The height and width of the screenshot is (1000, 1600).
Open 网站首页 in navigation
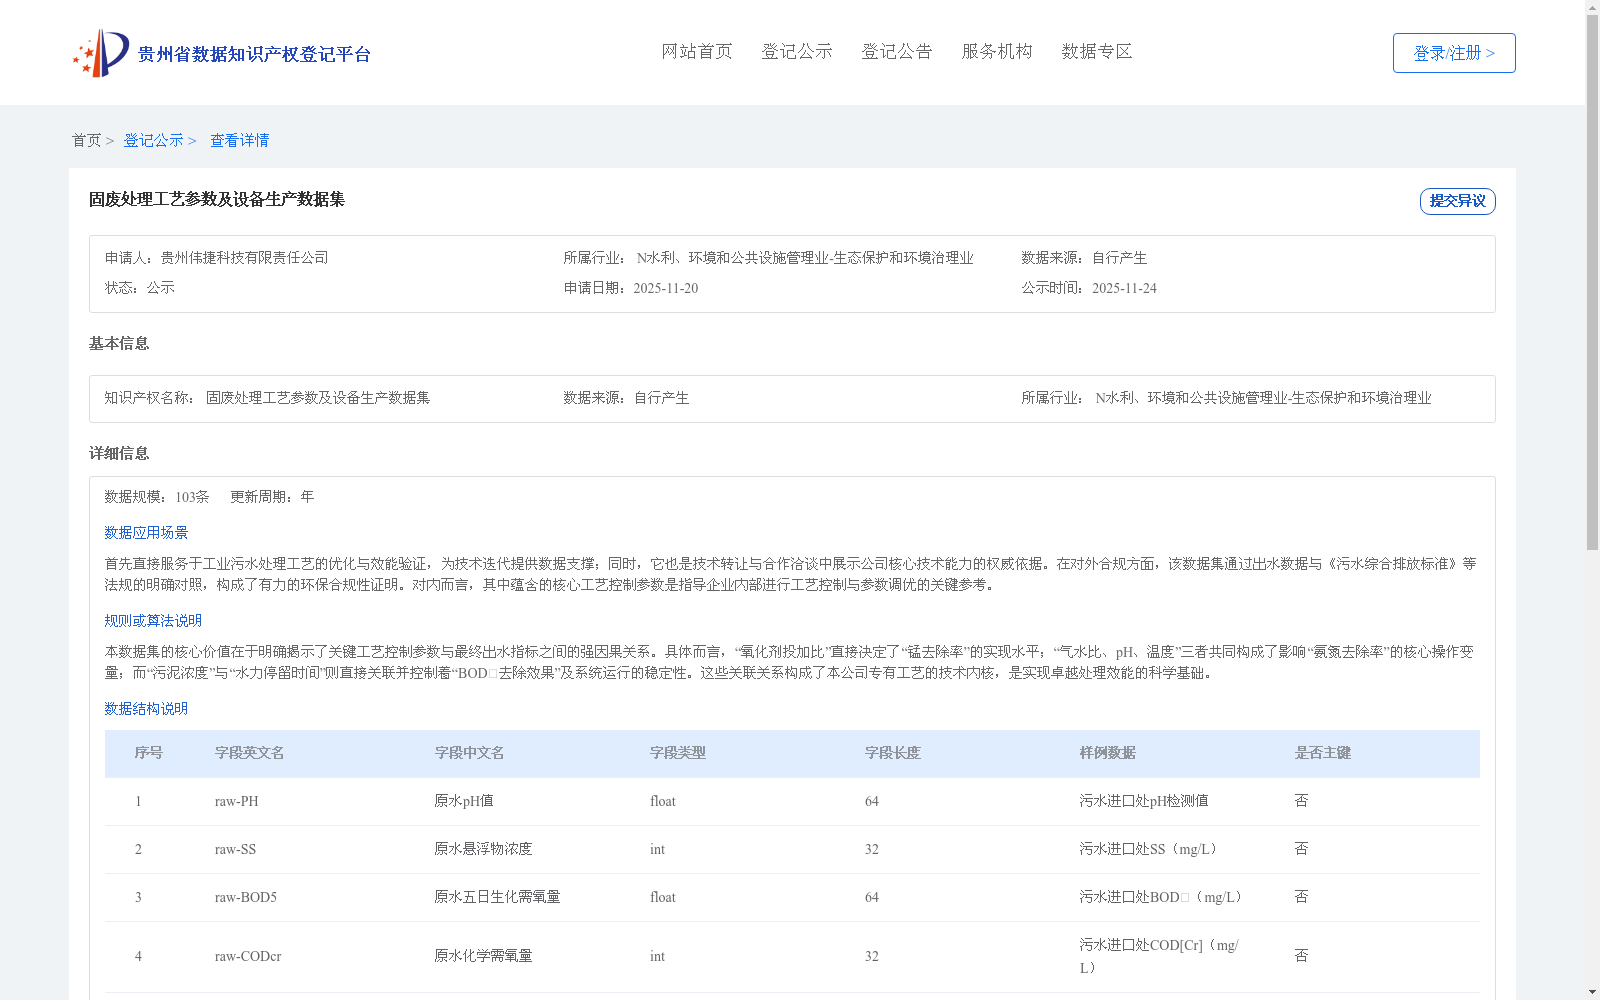(x=697, y=51)
